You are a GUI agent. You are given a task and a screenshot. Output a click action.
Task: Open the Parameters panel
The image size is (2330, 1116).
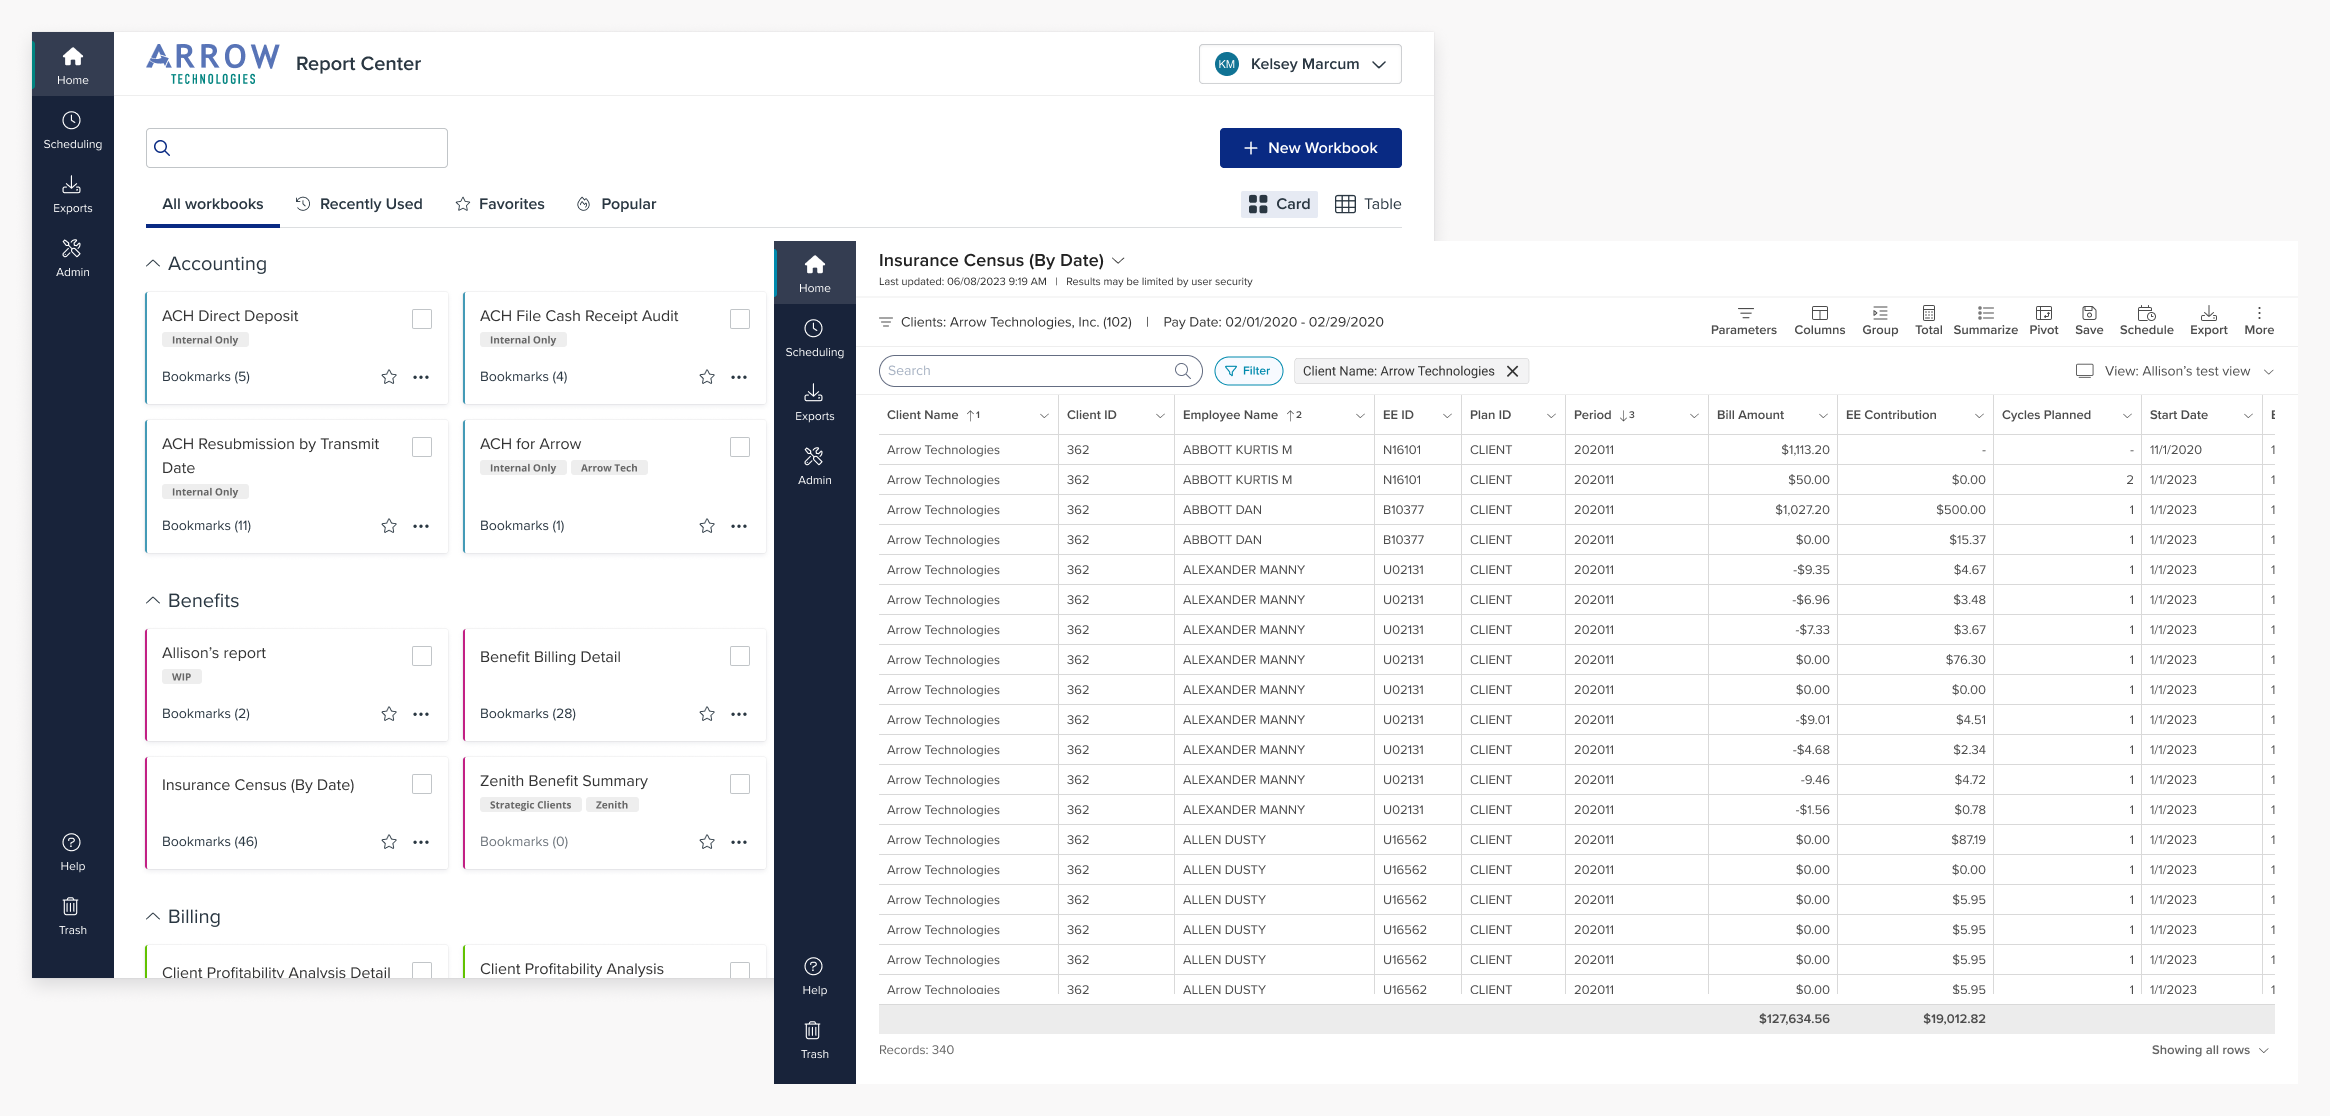1743,320
